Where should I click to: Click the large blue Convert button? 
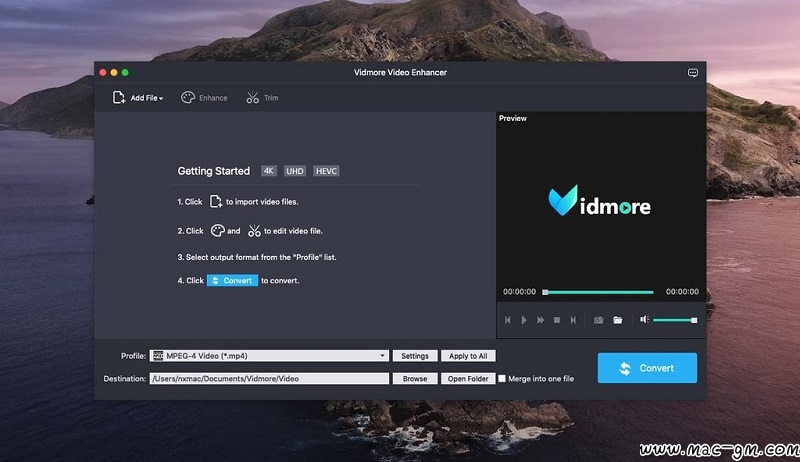tap(647, 368)
